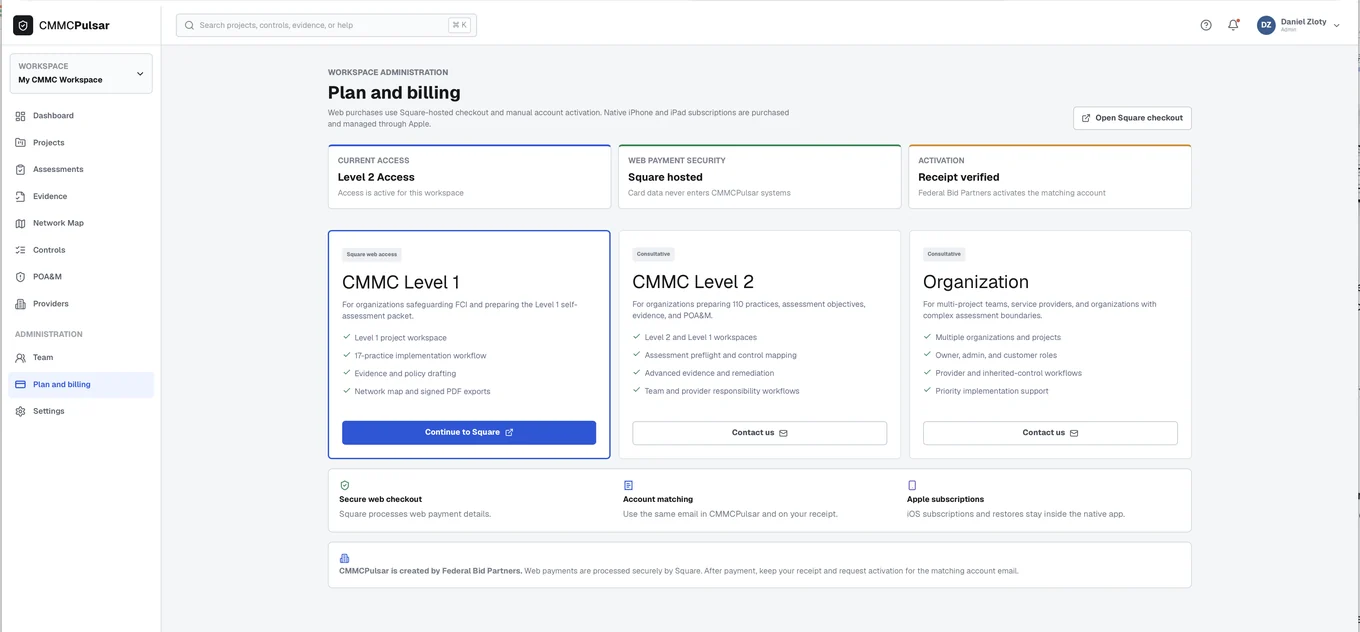Click 'Priority implementation support' feature text
This screenshot has width=1360, height=632.
click(992, 392)
